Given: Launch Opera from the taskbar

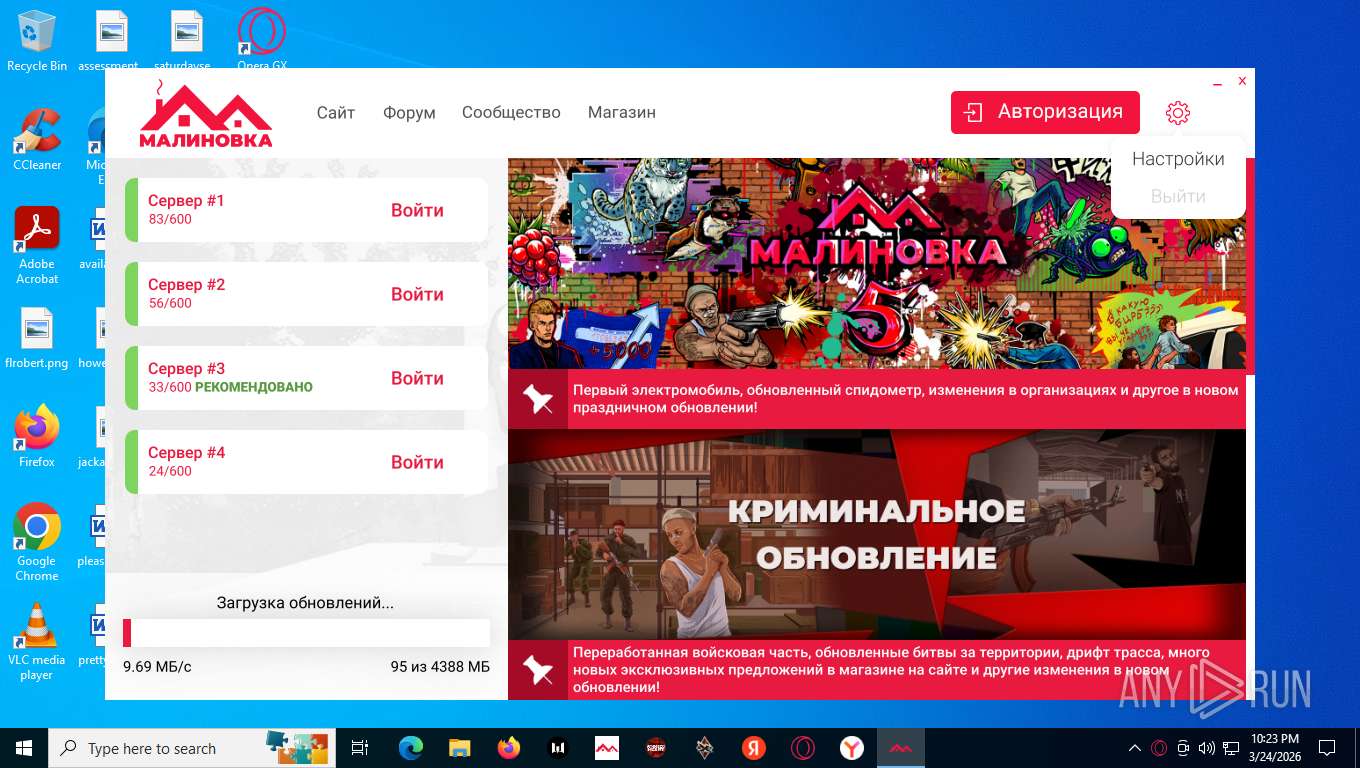Looking at the screenshot, I should (x=803, y=748).
